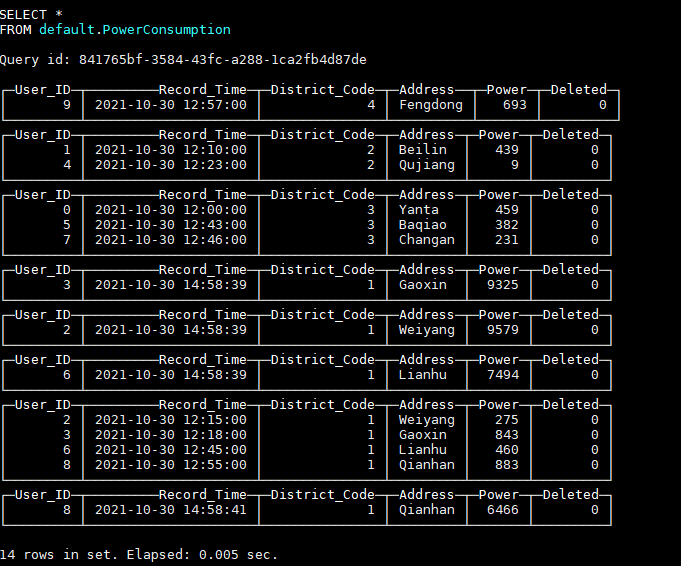Click the power value 439
The width and height of the screenshot is (681, 566).
click(507, 150)
